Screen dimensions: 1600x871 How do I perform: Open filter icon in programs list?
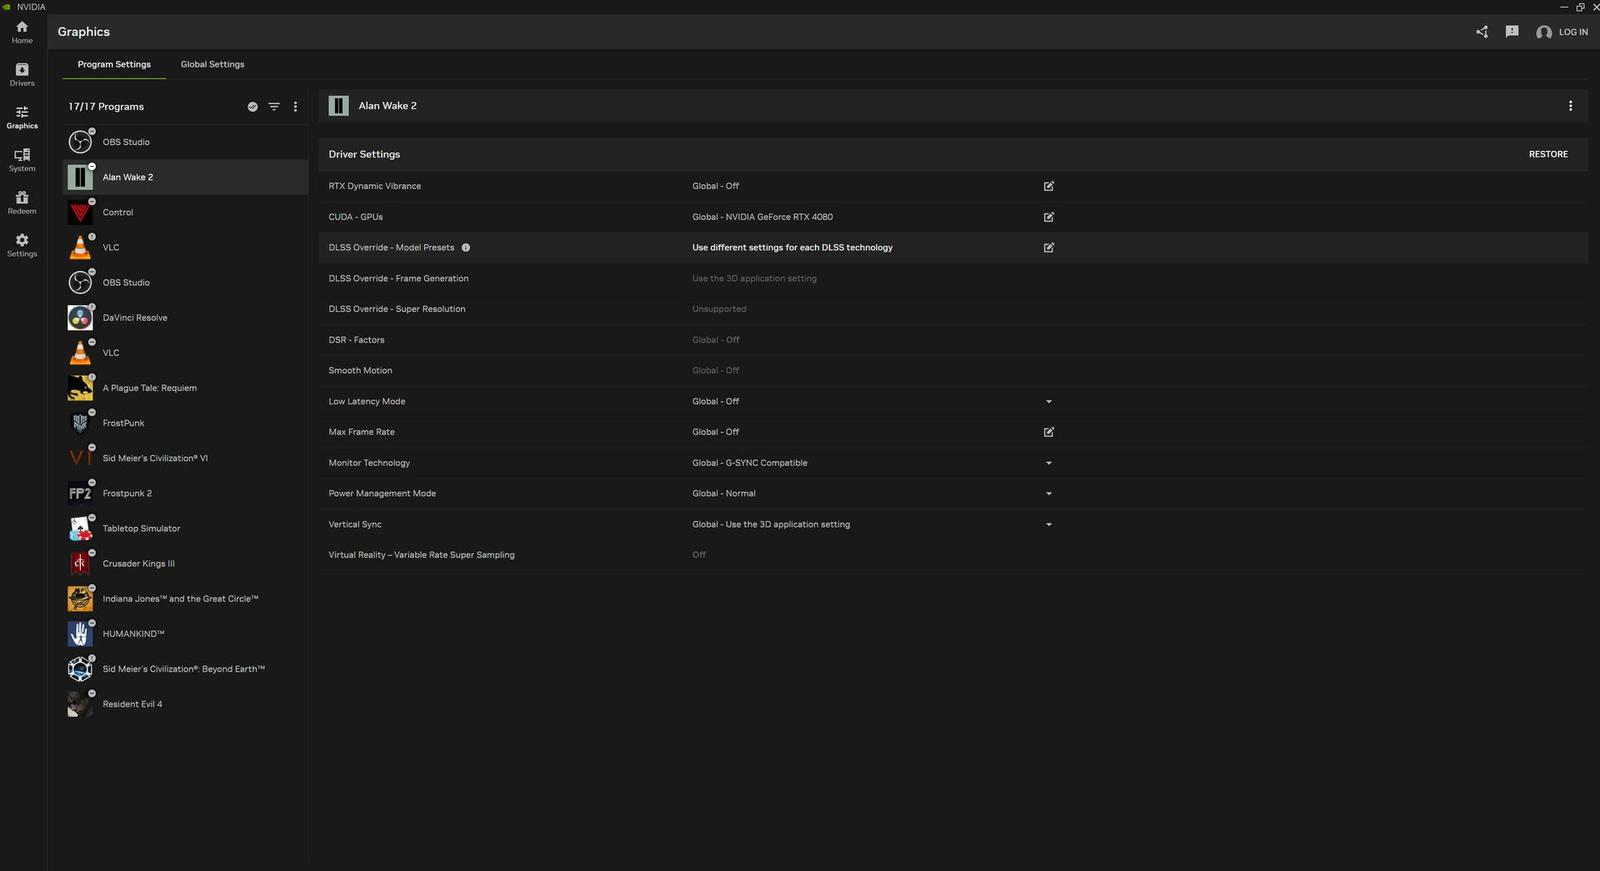(x=274, y=107)
